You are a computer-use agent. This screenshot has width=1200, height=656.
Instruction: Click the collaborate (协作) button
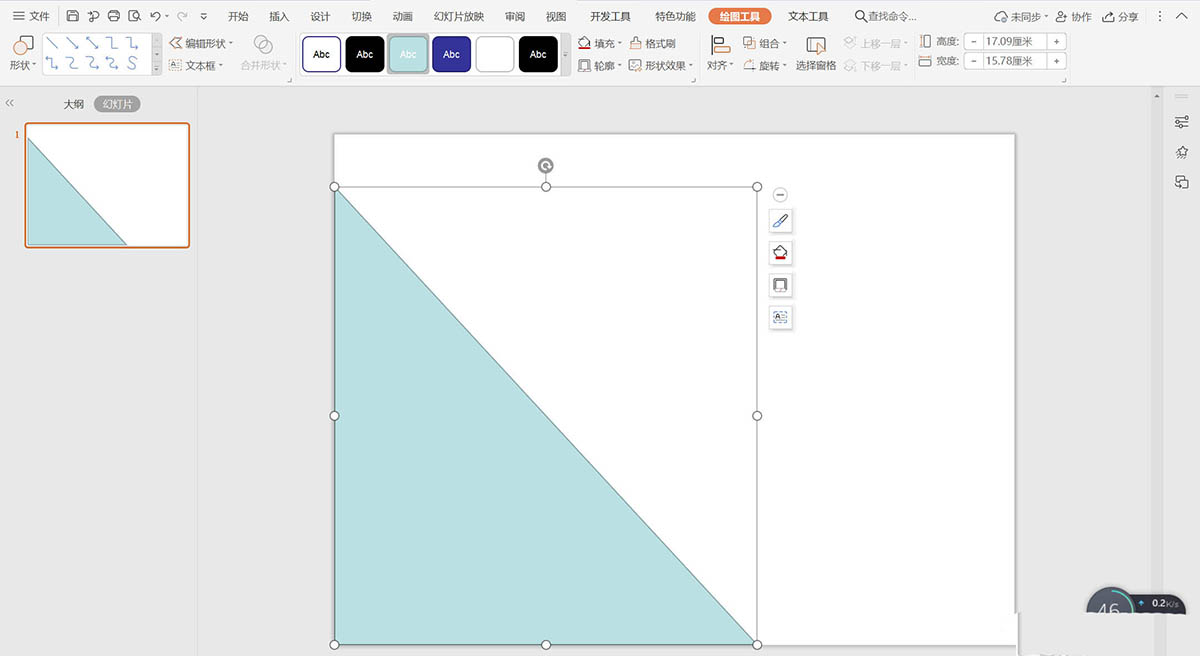click(1073, 17)
